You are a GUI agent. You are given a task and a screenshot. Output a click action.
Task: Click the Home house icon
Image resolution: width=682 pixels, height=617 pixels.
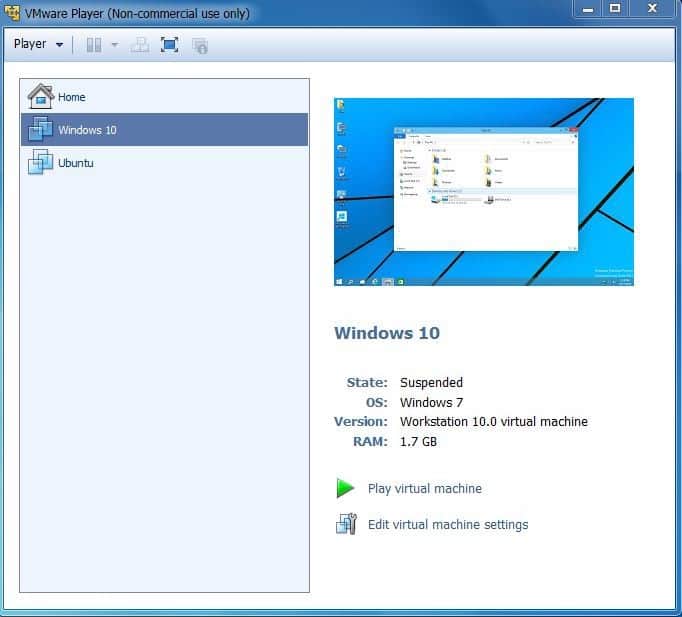(x=40, y=96)
